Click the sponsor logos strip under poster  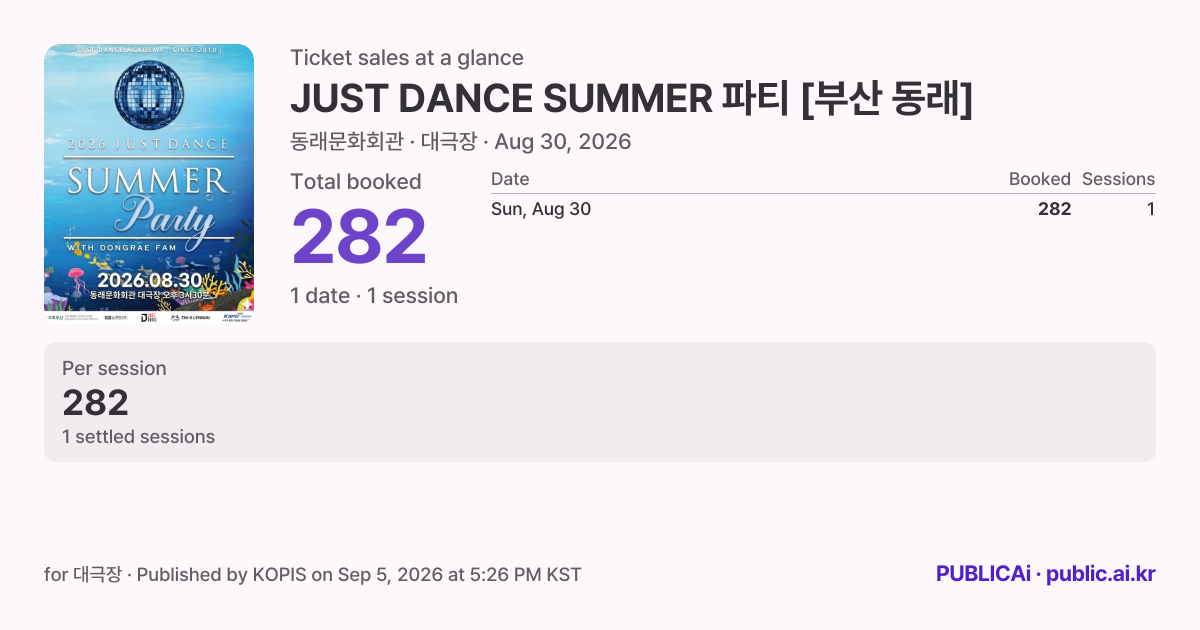coord(149,317)
